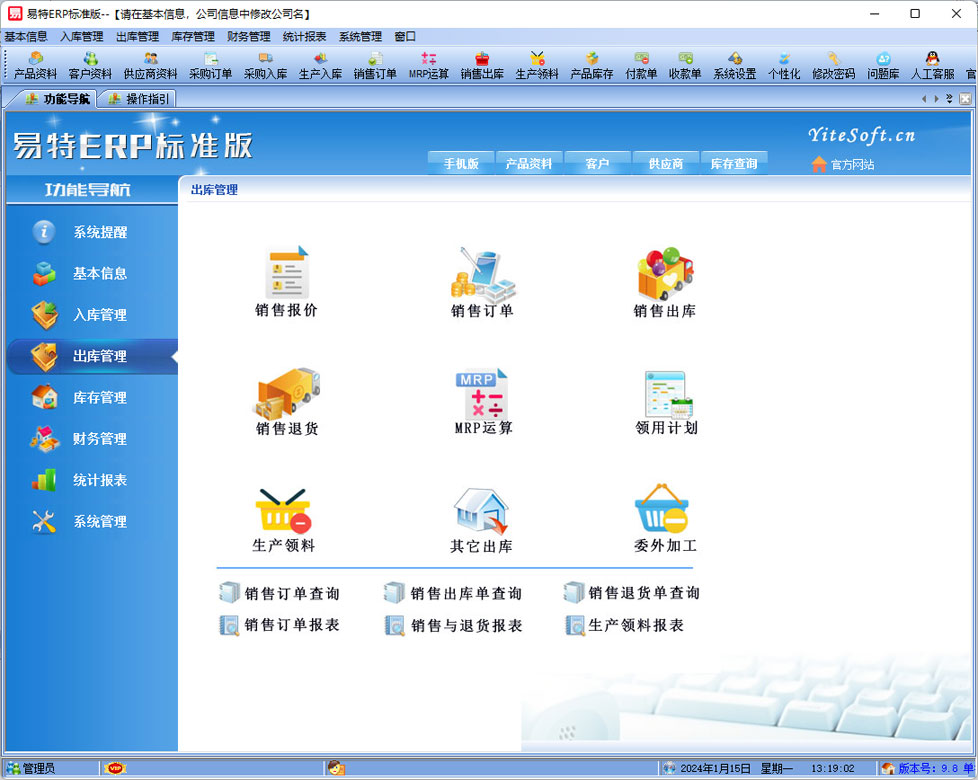Open the 委外加工 basket icon

tap(665, 511)
